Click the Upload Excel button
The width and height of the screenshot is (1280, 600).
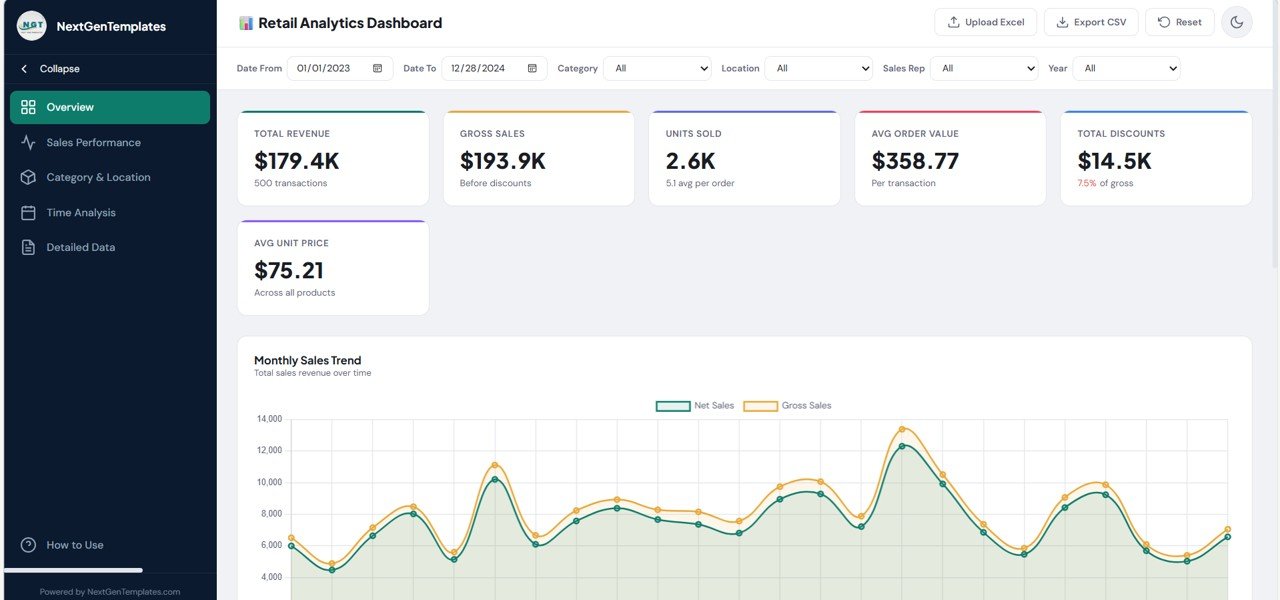pos(985,21)
